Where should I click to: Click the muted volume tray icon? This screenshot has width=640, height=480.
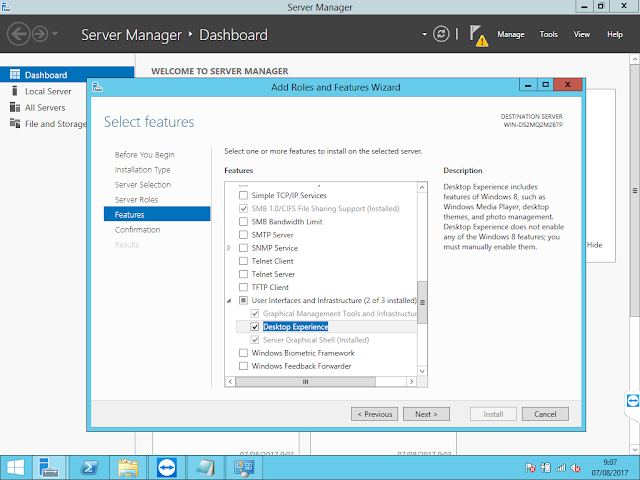click(x=576, y=468)
